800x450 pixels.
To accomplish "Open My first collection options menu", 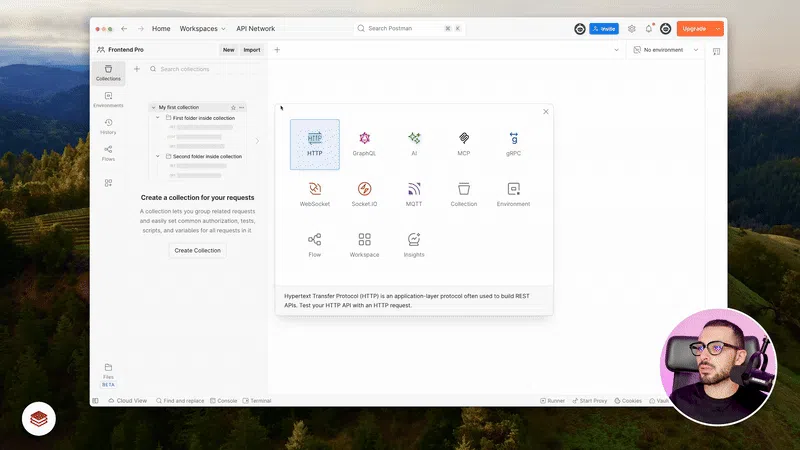I will 242,108.
